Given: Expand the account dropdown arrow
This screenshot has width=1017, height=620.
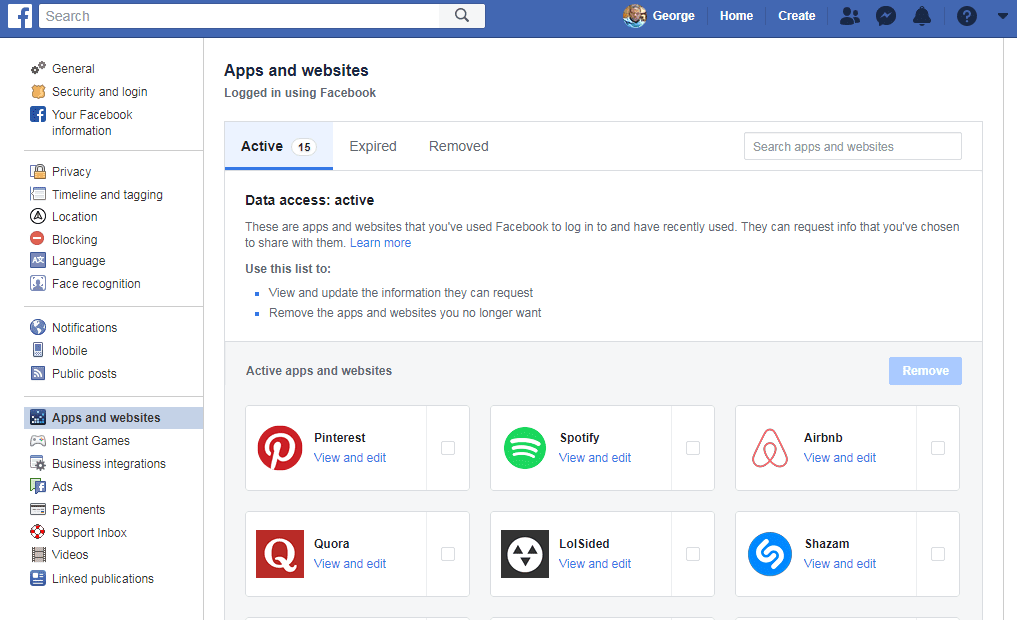Looking at the screenshot, I should [x=1003, y=16].
